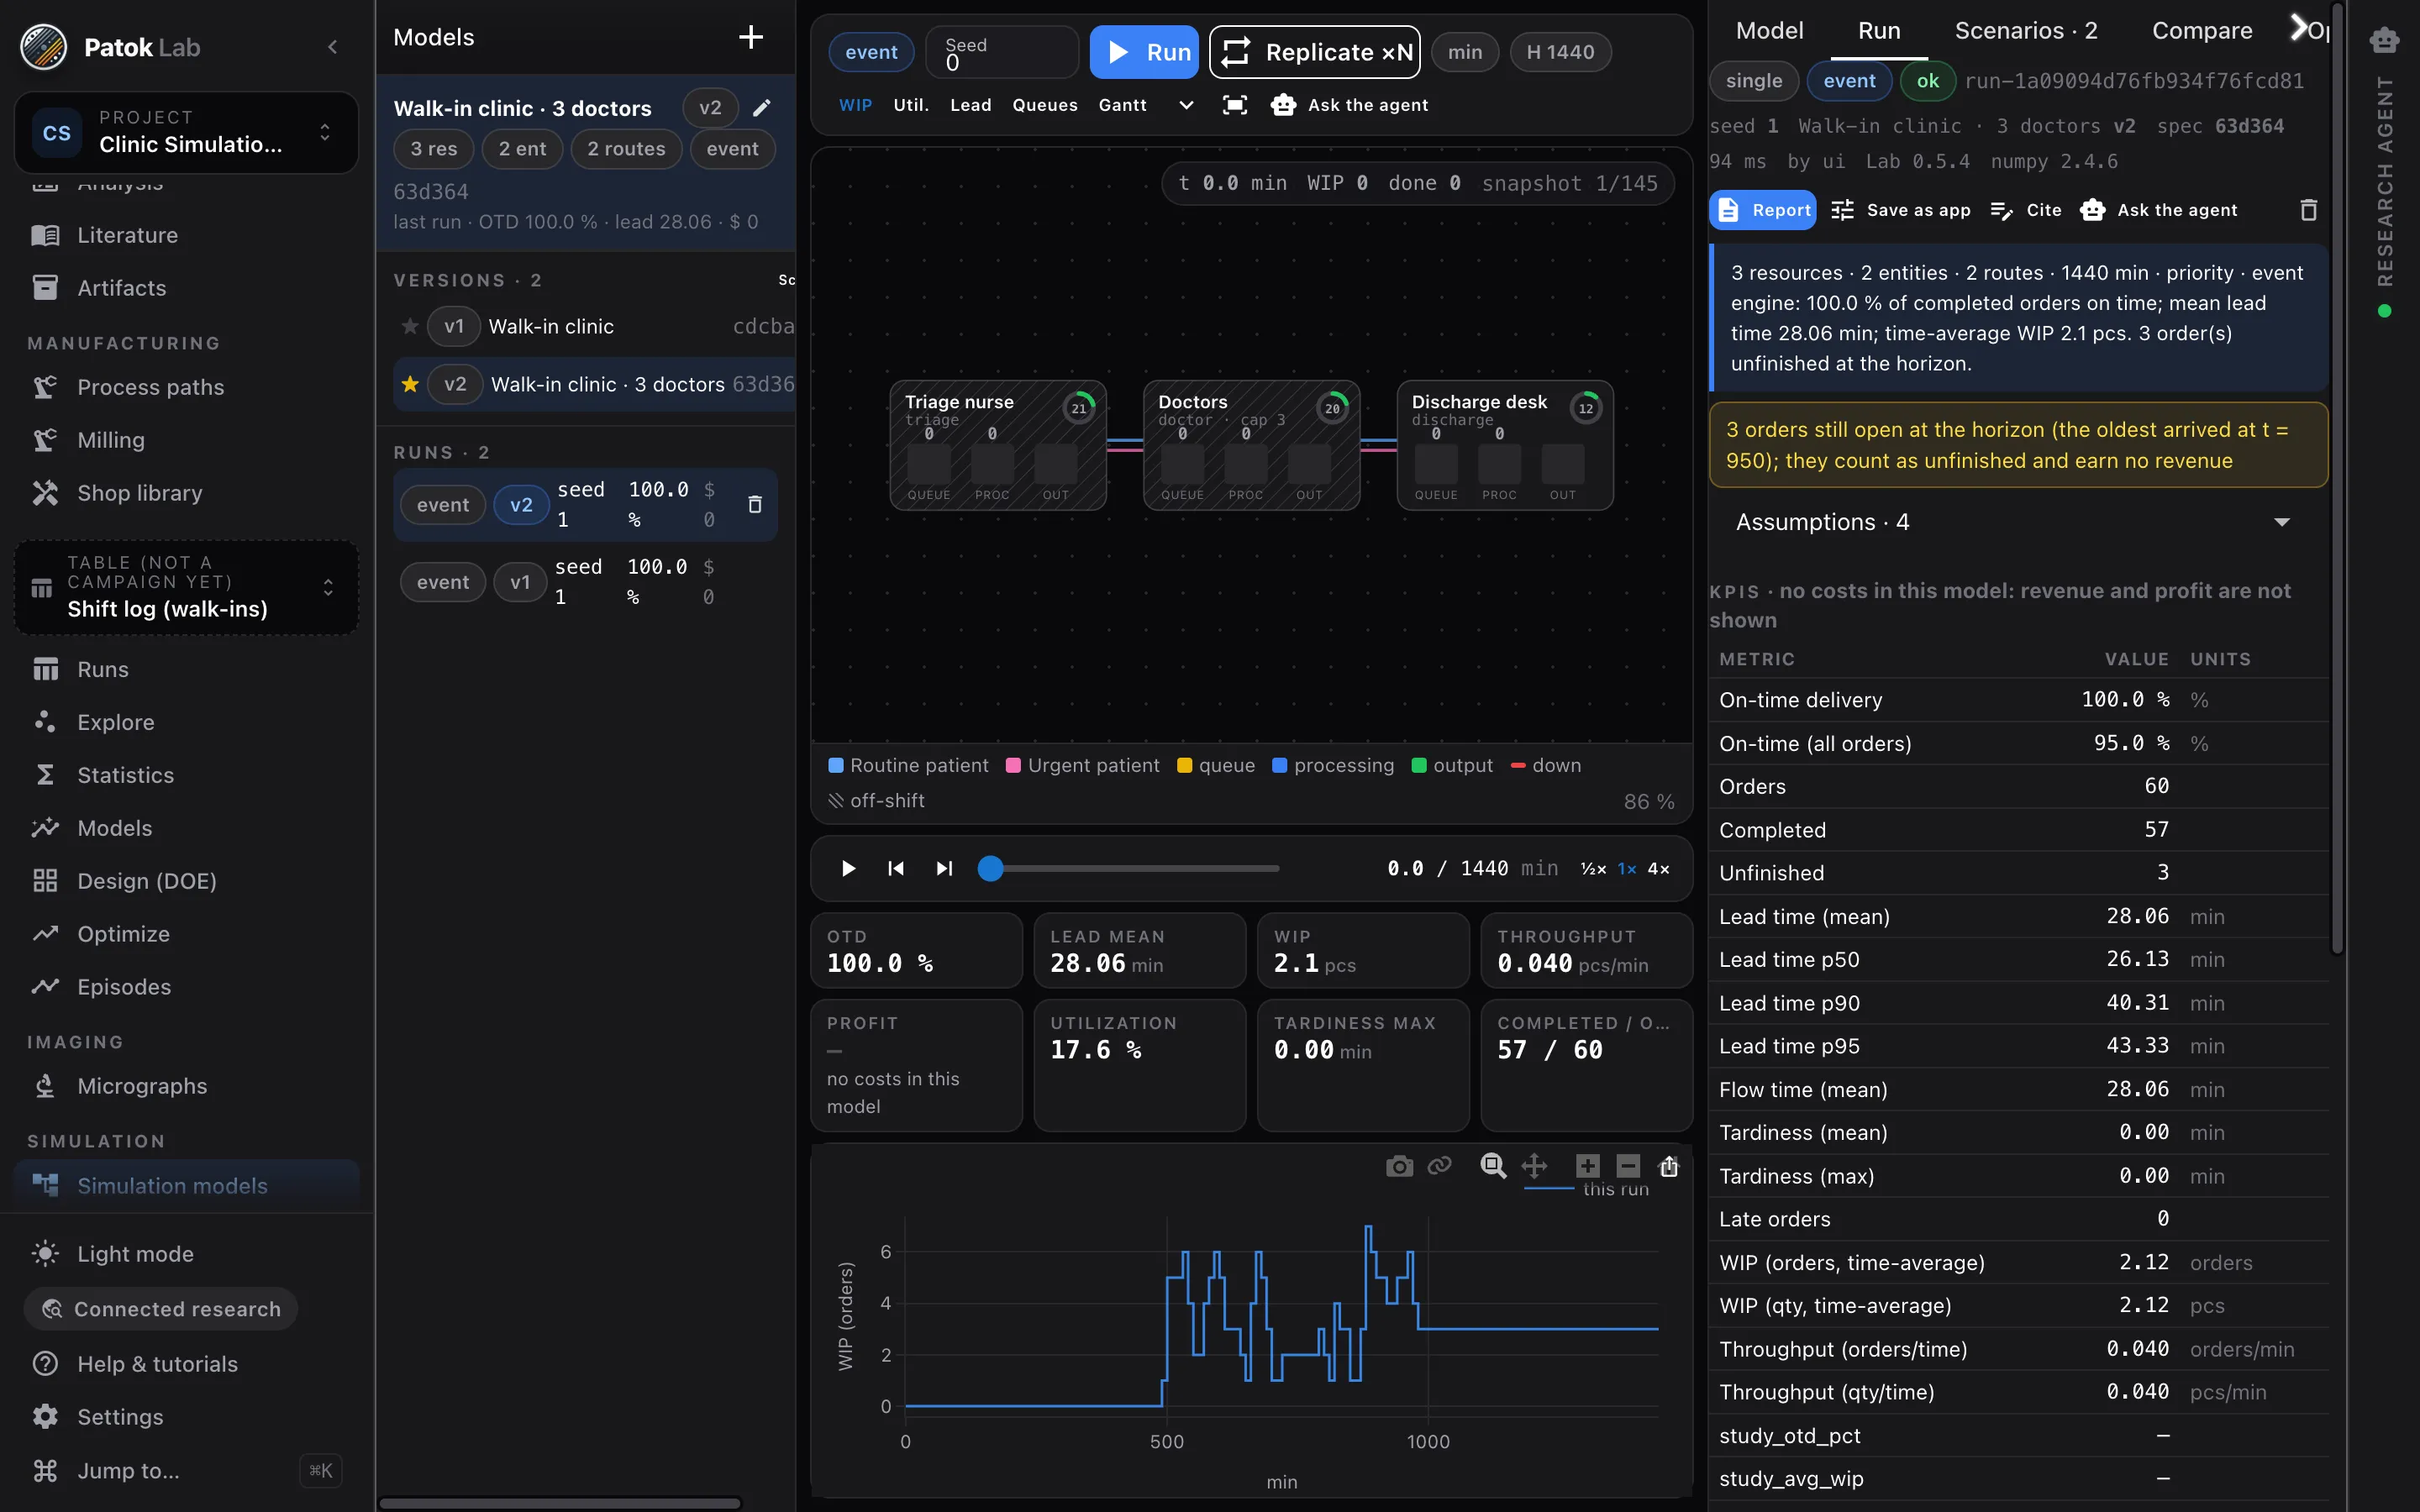Click the Seed input field
Screen dimensions: 2420x1512
tap(1002, 52)
